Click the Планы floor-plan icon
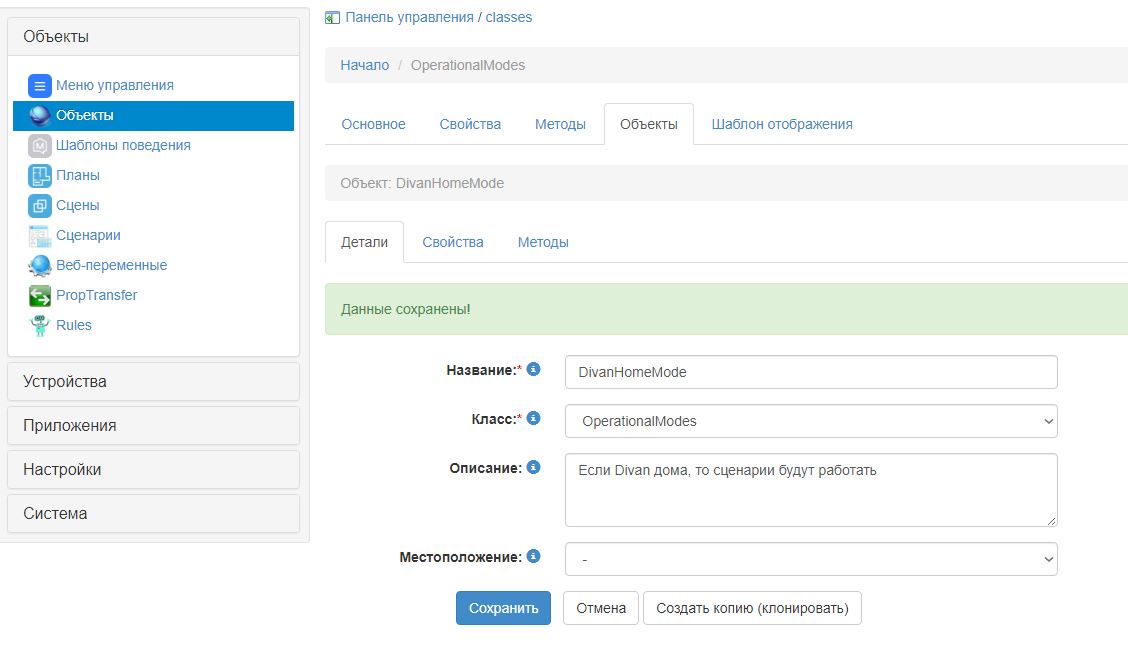Screen dimensions: 1128x658 click(x=40, y=176)
